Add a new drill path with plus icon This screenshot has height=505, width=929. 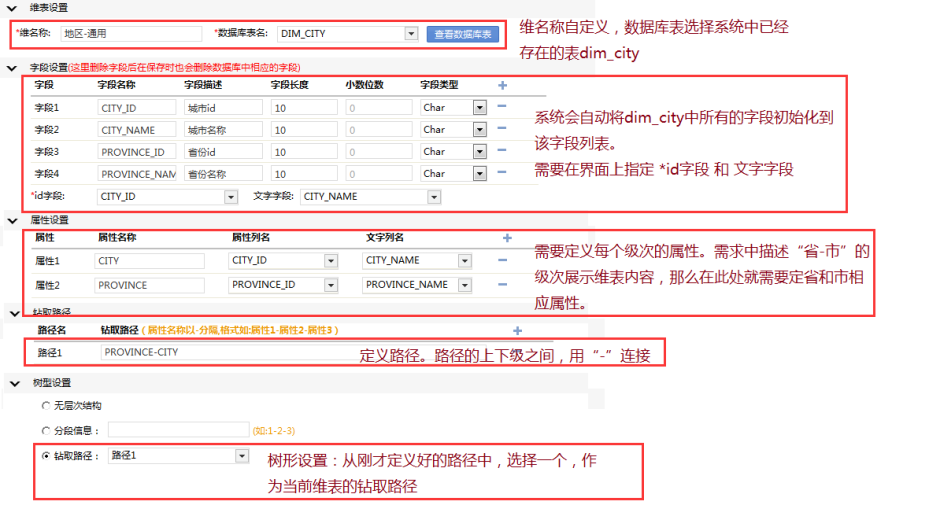point(517,330)
